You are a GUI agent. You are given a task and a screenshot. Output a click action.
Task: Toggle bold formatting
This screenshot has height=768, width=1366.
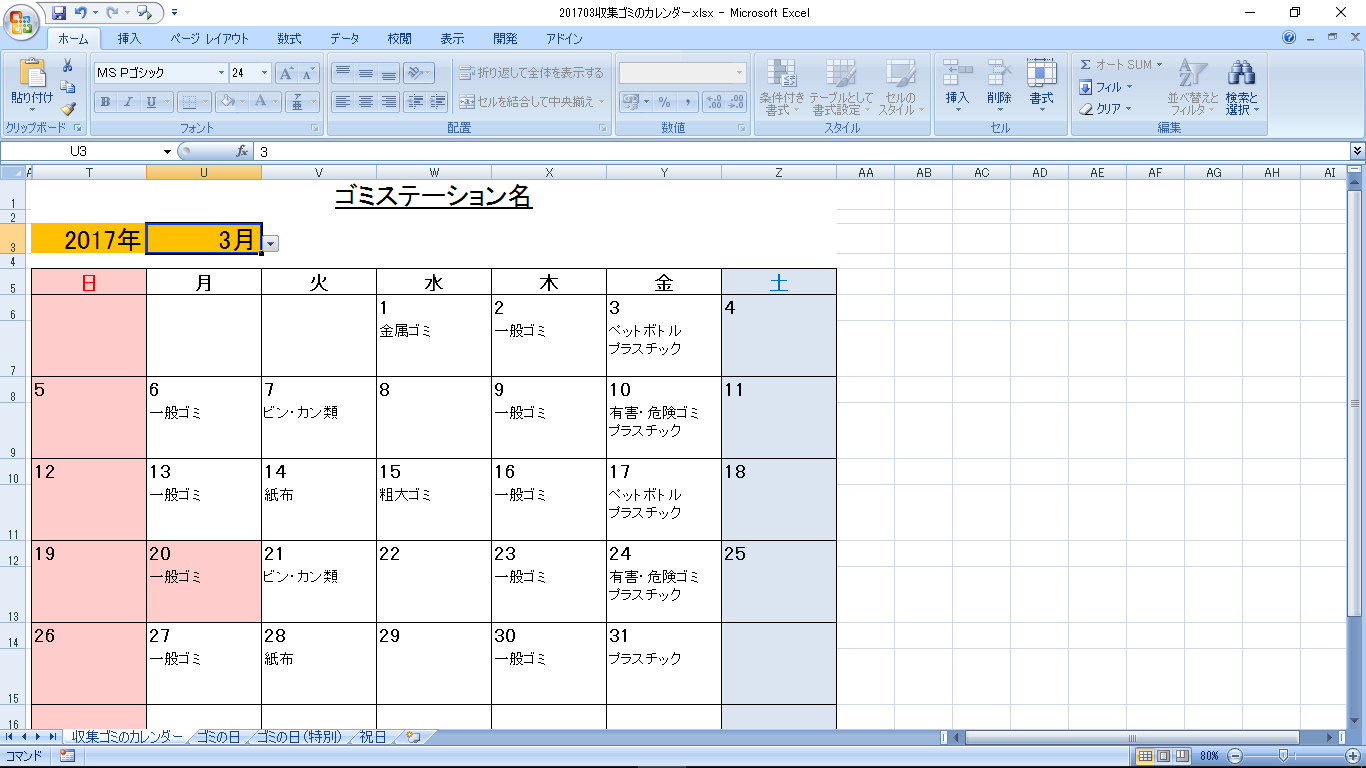(x=104, y=102)
